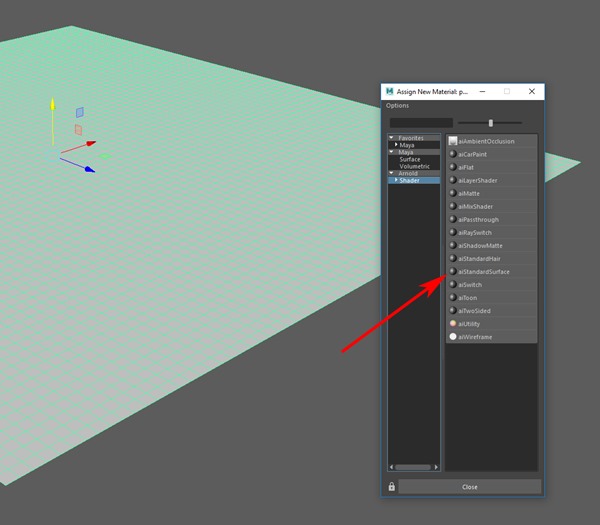This screenshot has width=600, height=525.
Task: Click the red X-axis move arrow
Action: (x=91, y=143)
